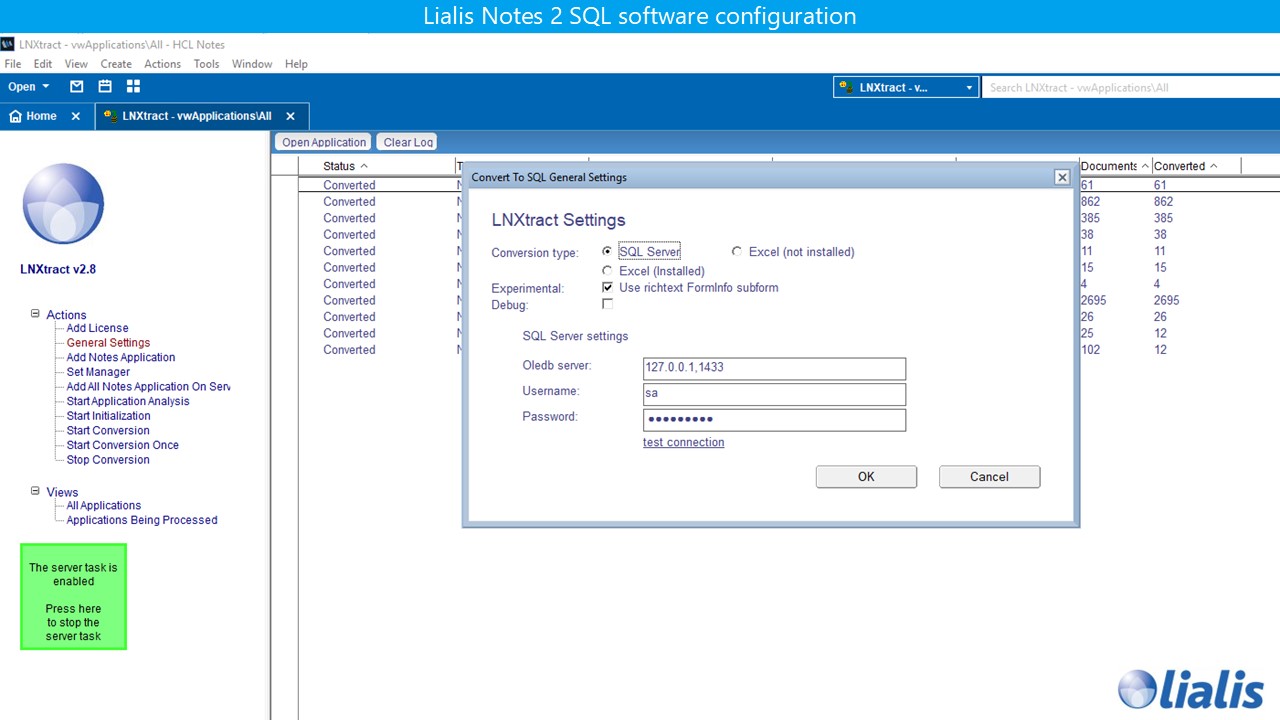Open the Mail icon in toolbar
Viewport: 1280px width, 720px height.
pos(76,87)
